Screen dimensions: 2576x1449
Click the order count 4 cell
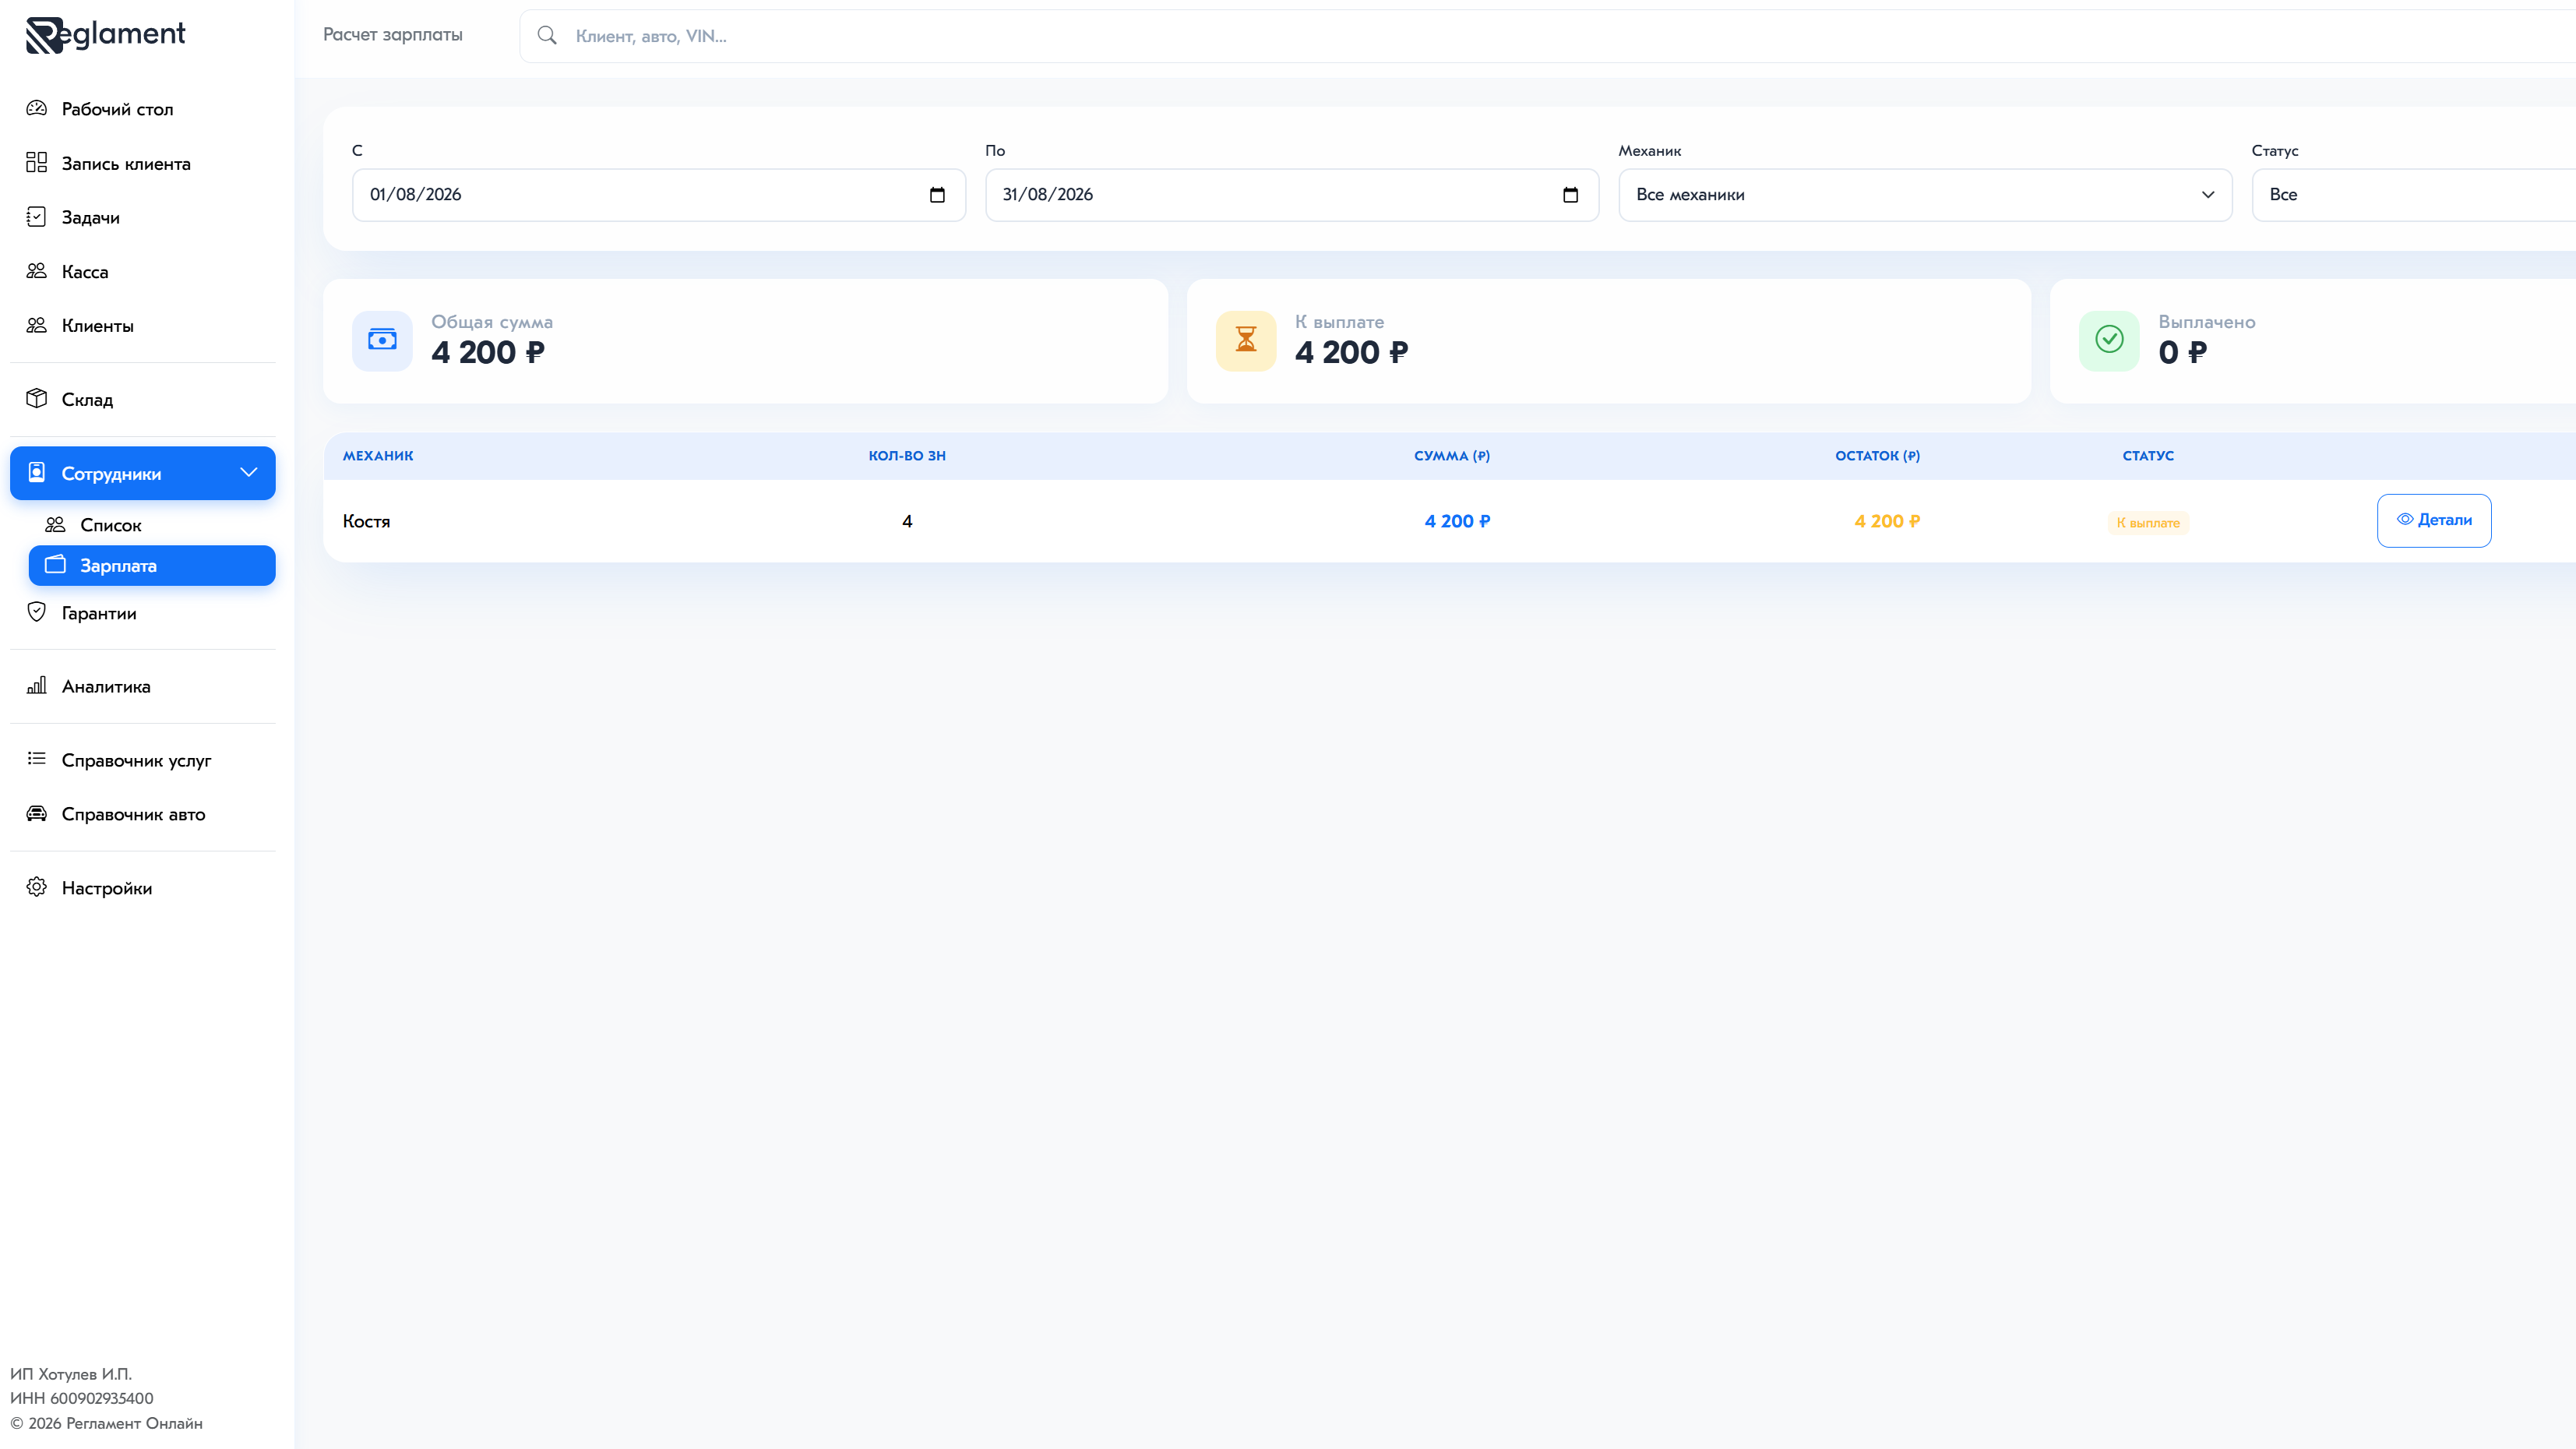tap(907, 521)
